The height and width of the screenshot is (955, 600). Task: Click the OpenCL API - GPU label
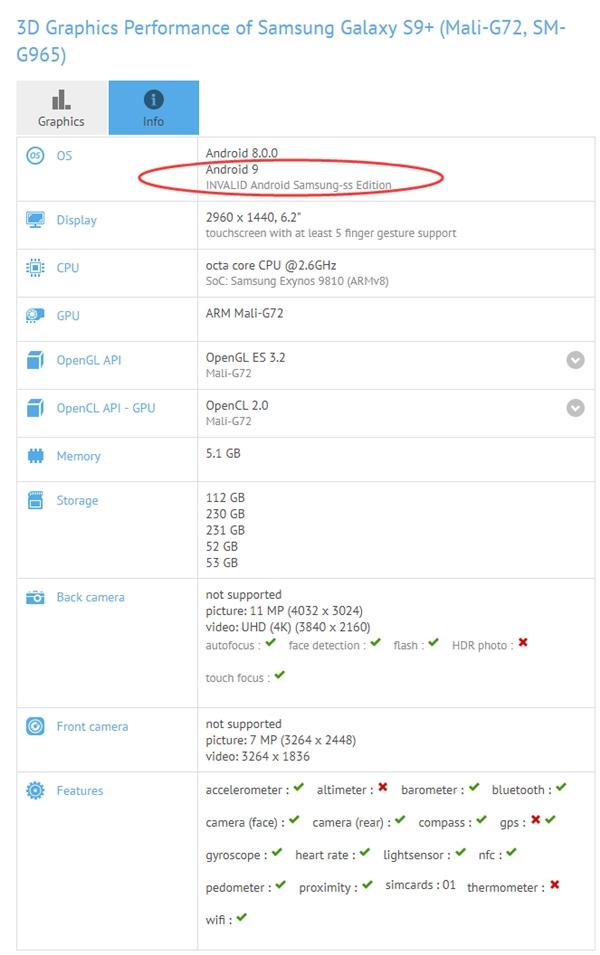(106, 408)
